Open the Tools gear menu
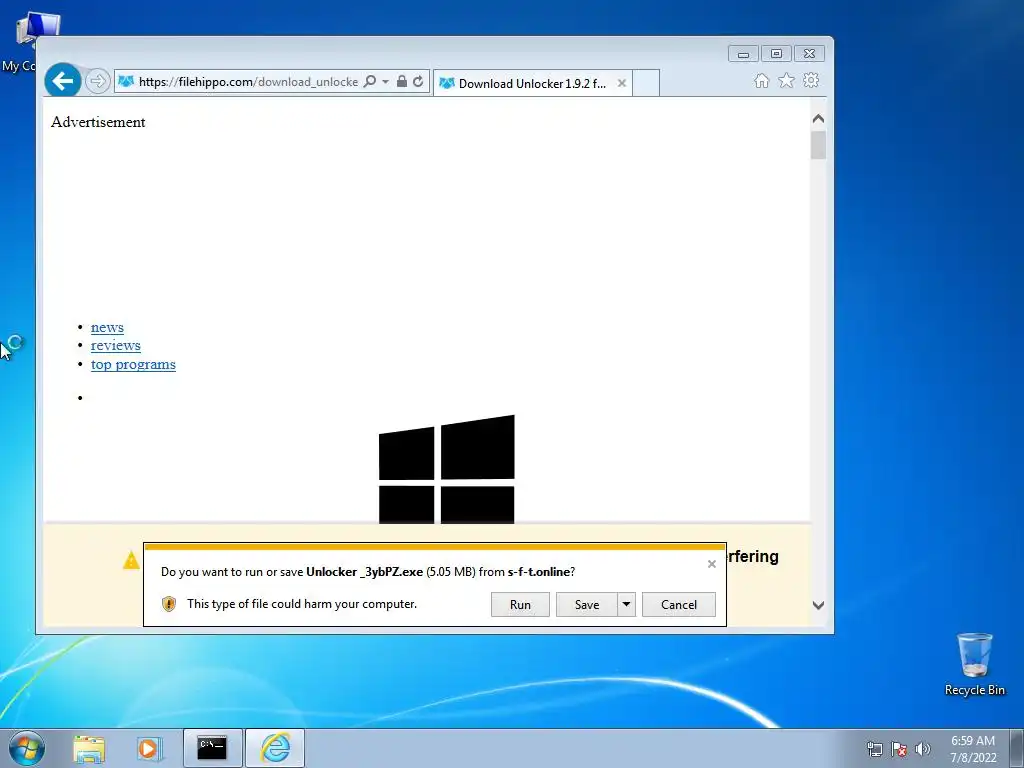The image size is (1024, 768). [x=811, y=80]
